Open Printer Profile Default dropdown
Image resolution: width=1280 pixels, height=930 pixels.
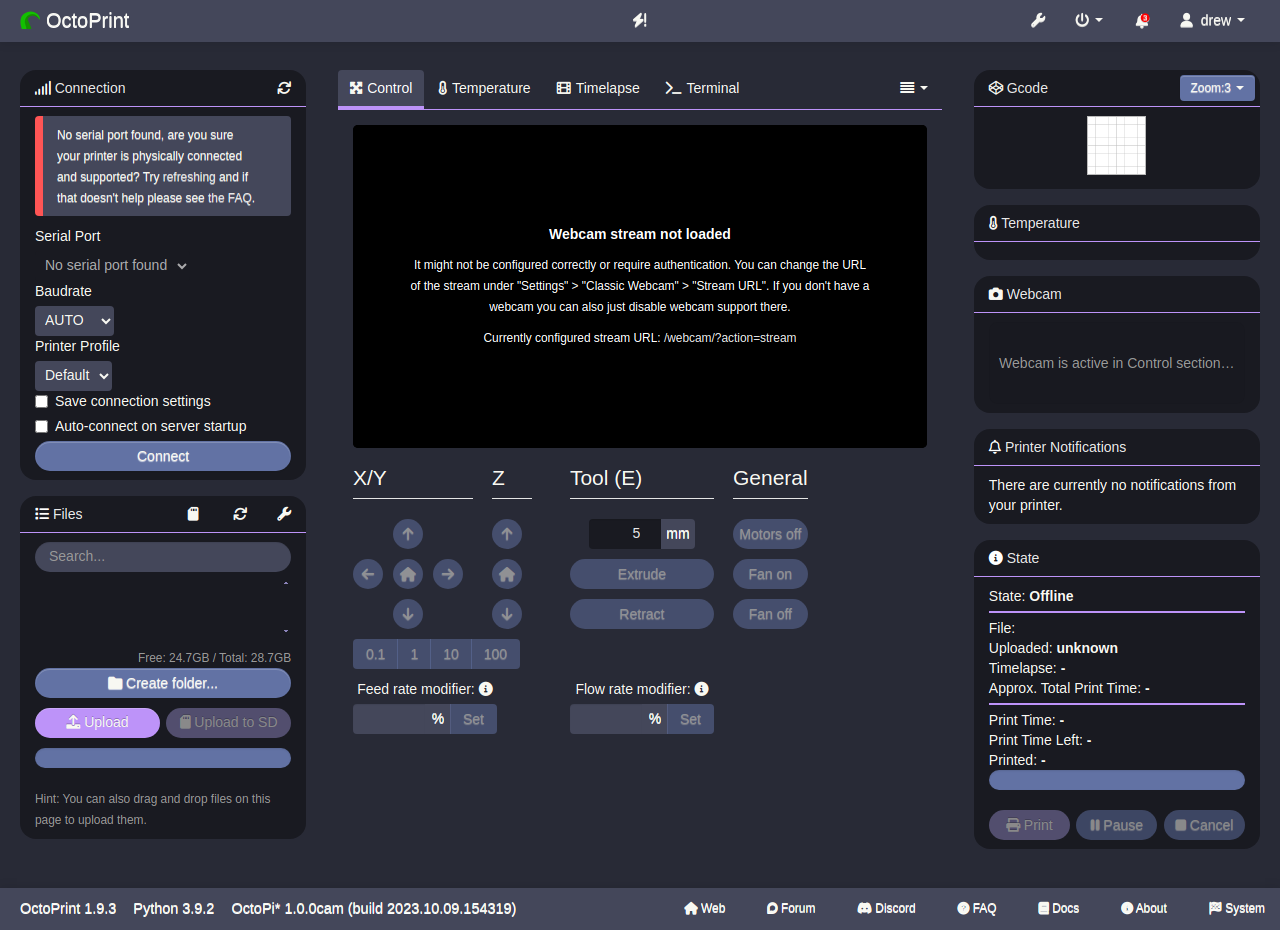(x=73, y=375)
